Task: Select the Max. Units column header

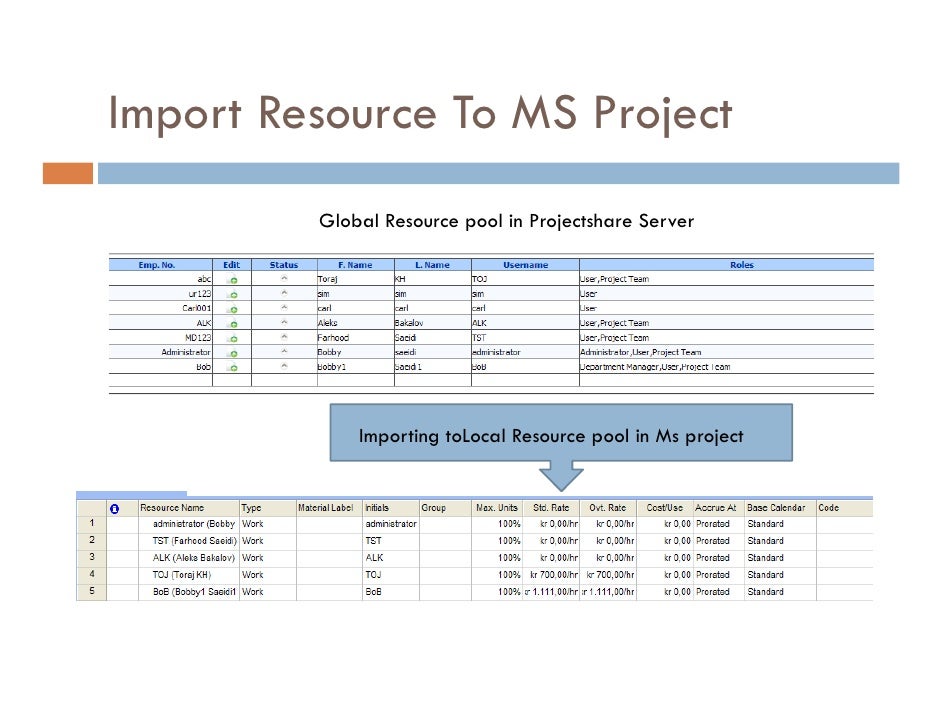Action: tap(497, 508)
